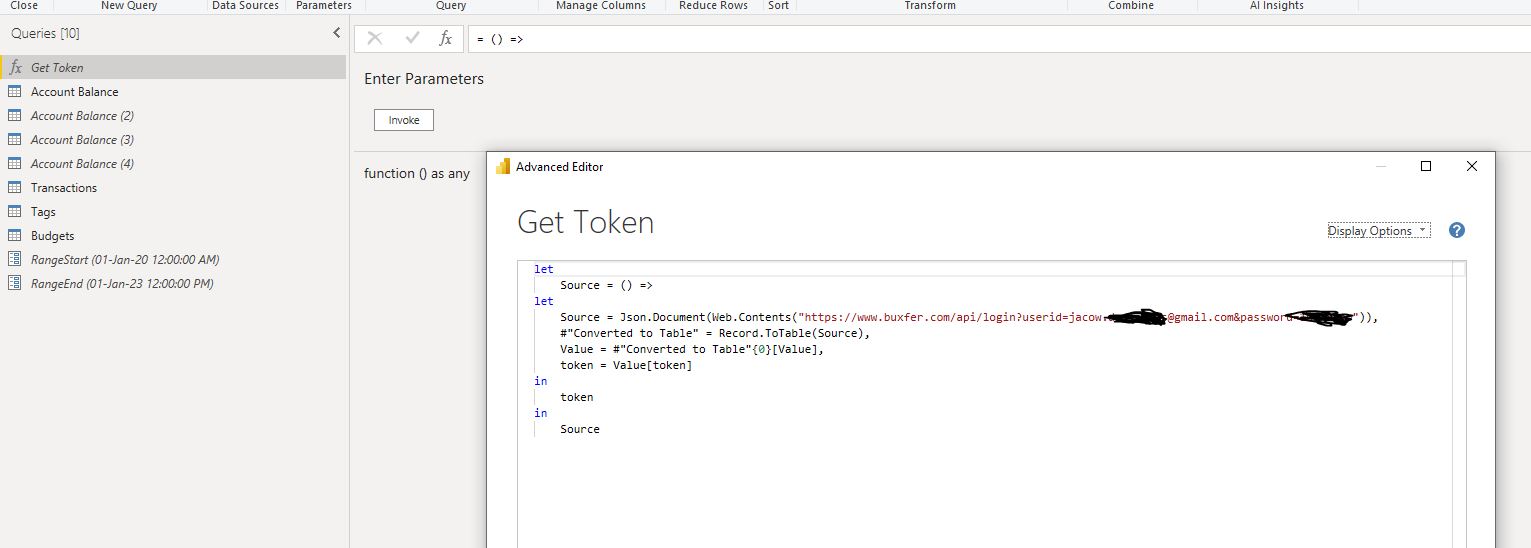Click the 'token = Value[token]' code line

click(x=626, y=365)
